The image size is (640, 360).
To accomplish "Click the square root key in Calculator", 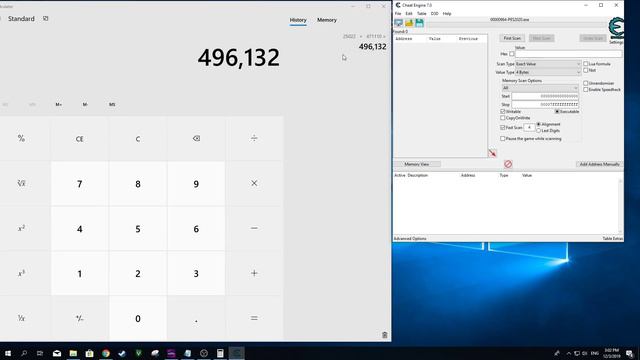I will tap(21, 183).
